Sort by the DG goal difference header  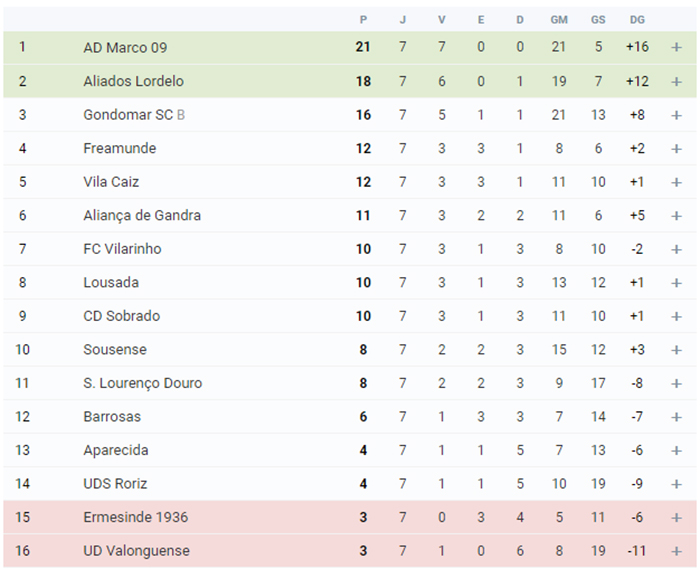pos(637,20)
